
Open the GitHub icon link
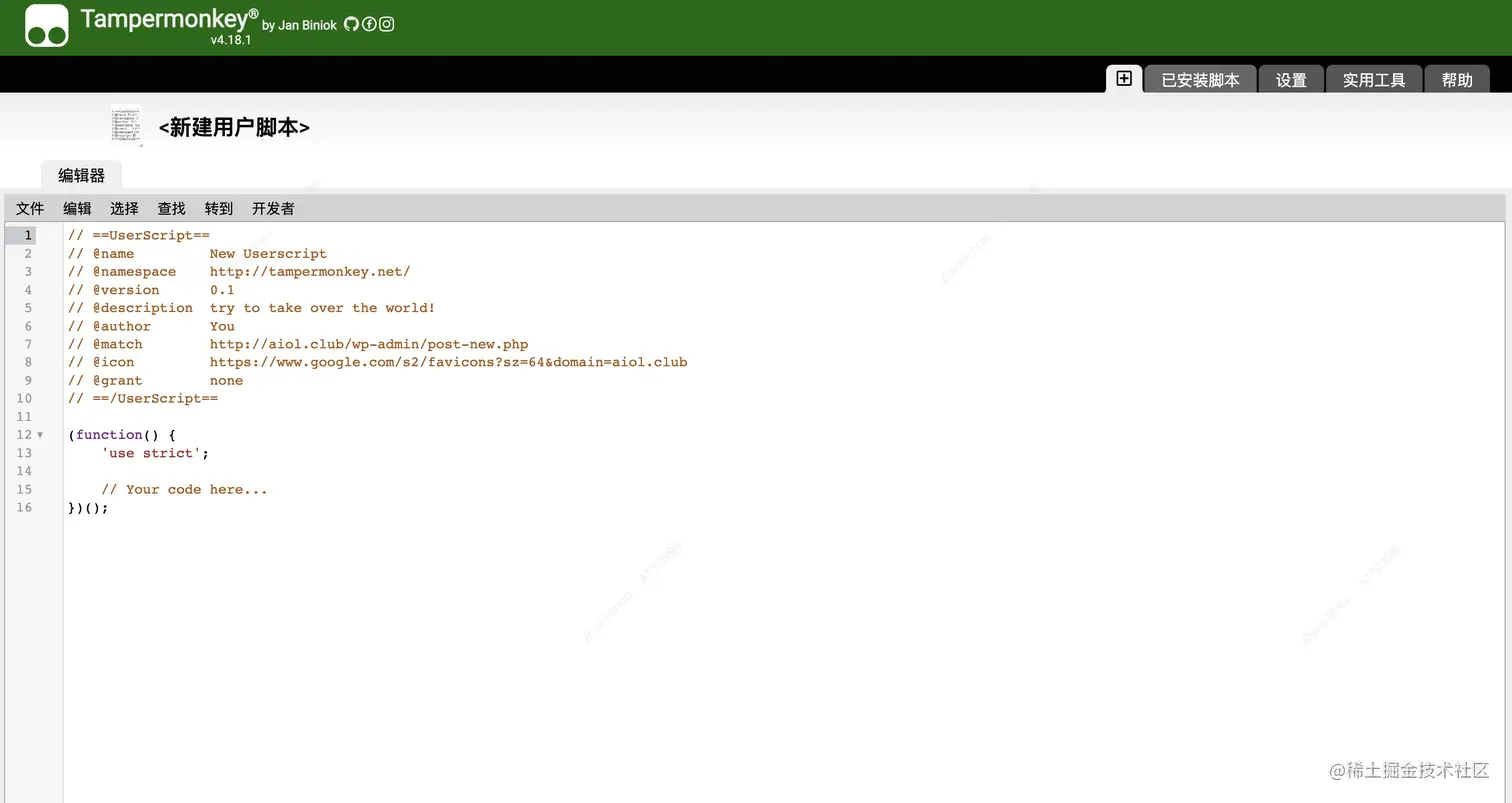351,24
